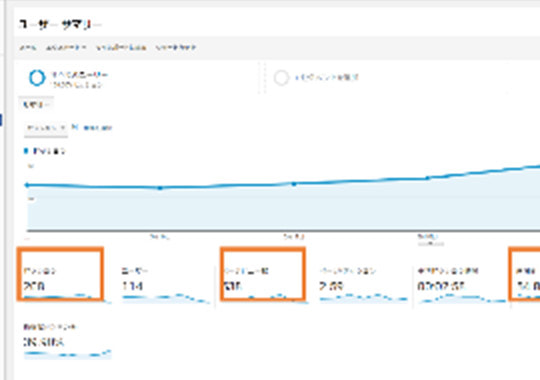Select the Summary tab above the chart
The width and height of the screenshot is (540, 380).
pyautogui.click(x=36, y=104)
